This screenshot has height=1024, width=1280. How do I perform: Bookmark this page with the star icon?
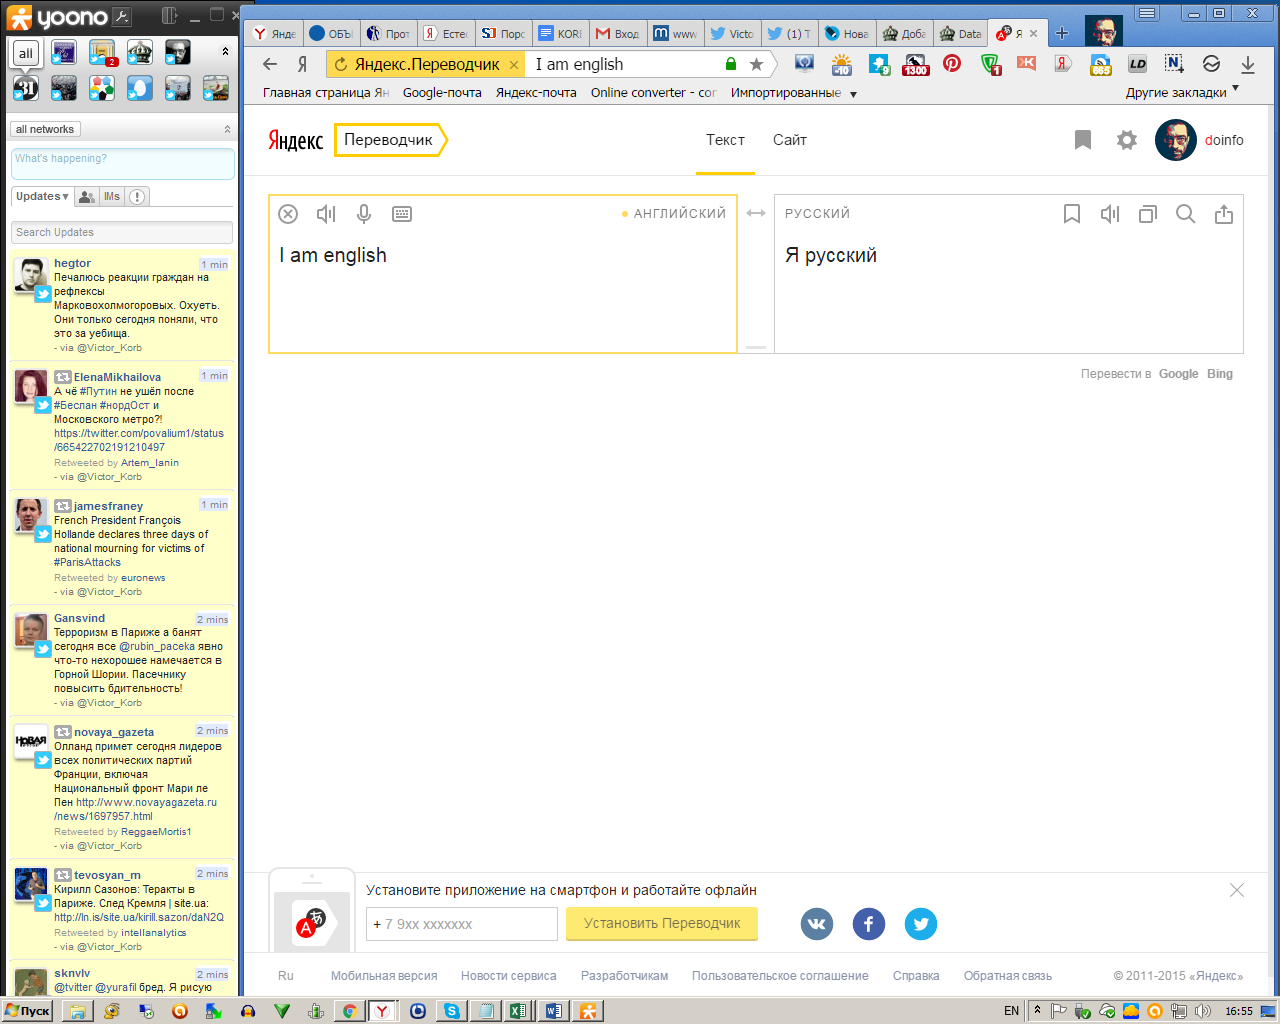click(756, 64)
